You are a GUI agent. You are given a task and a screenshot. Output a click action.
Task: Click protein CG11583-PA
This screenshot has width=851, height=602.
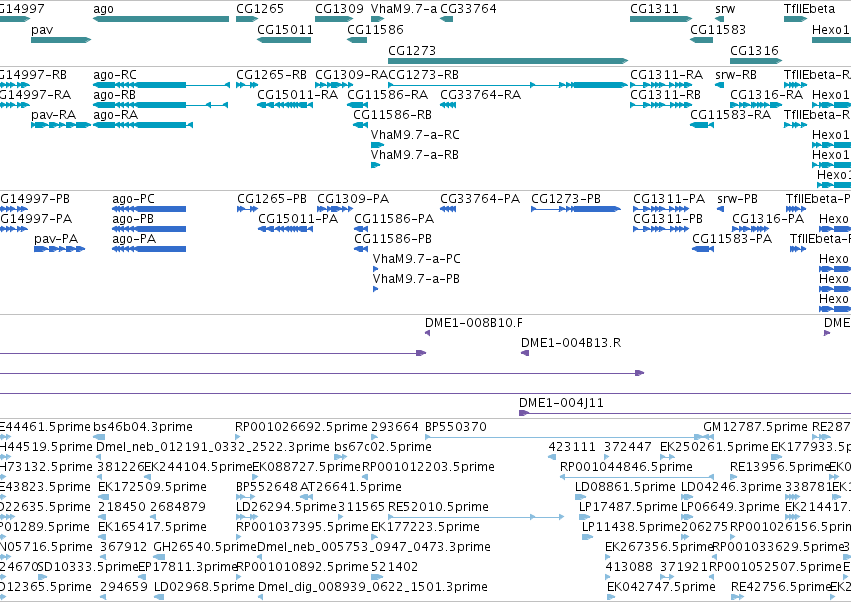click(732, 239)
